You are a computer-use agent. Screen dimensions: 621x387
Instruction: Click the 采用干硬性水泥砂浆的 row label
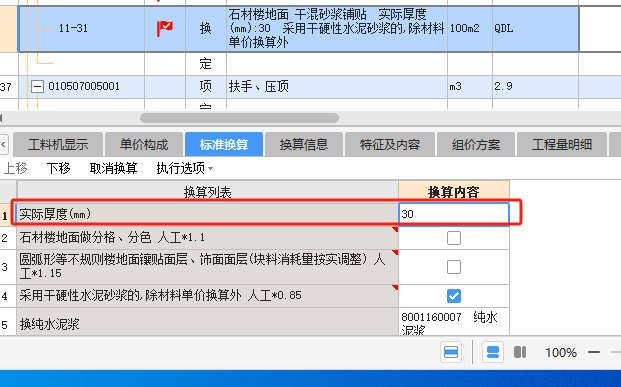[208, 296]
